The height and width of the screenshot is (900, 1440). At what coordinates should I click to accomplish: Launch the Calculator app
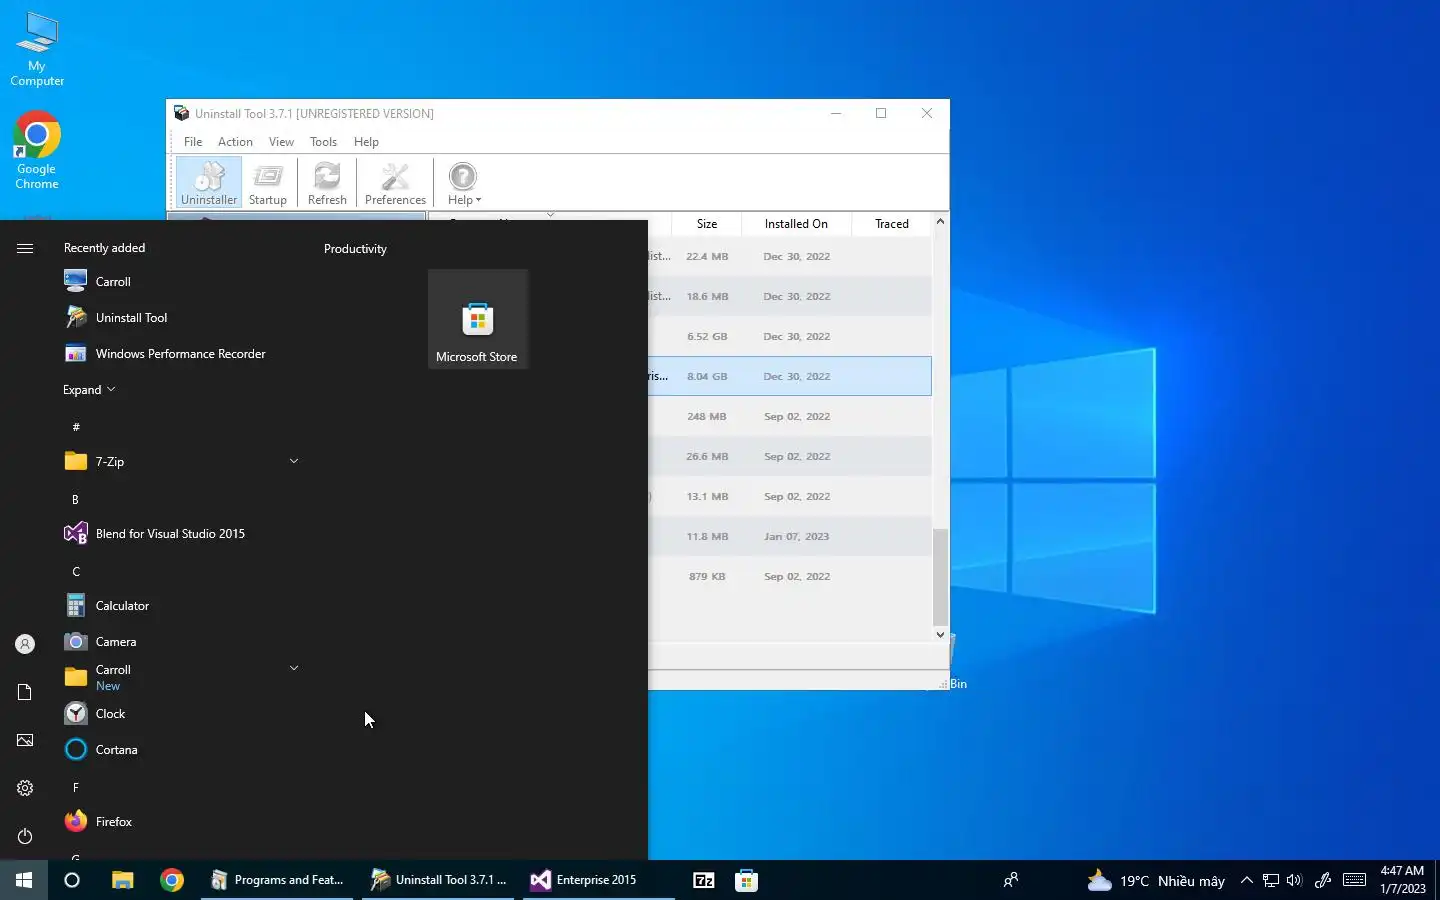pyautogui.click(x=180, y=606)
